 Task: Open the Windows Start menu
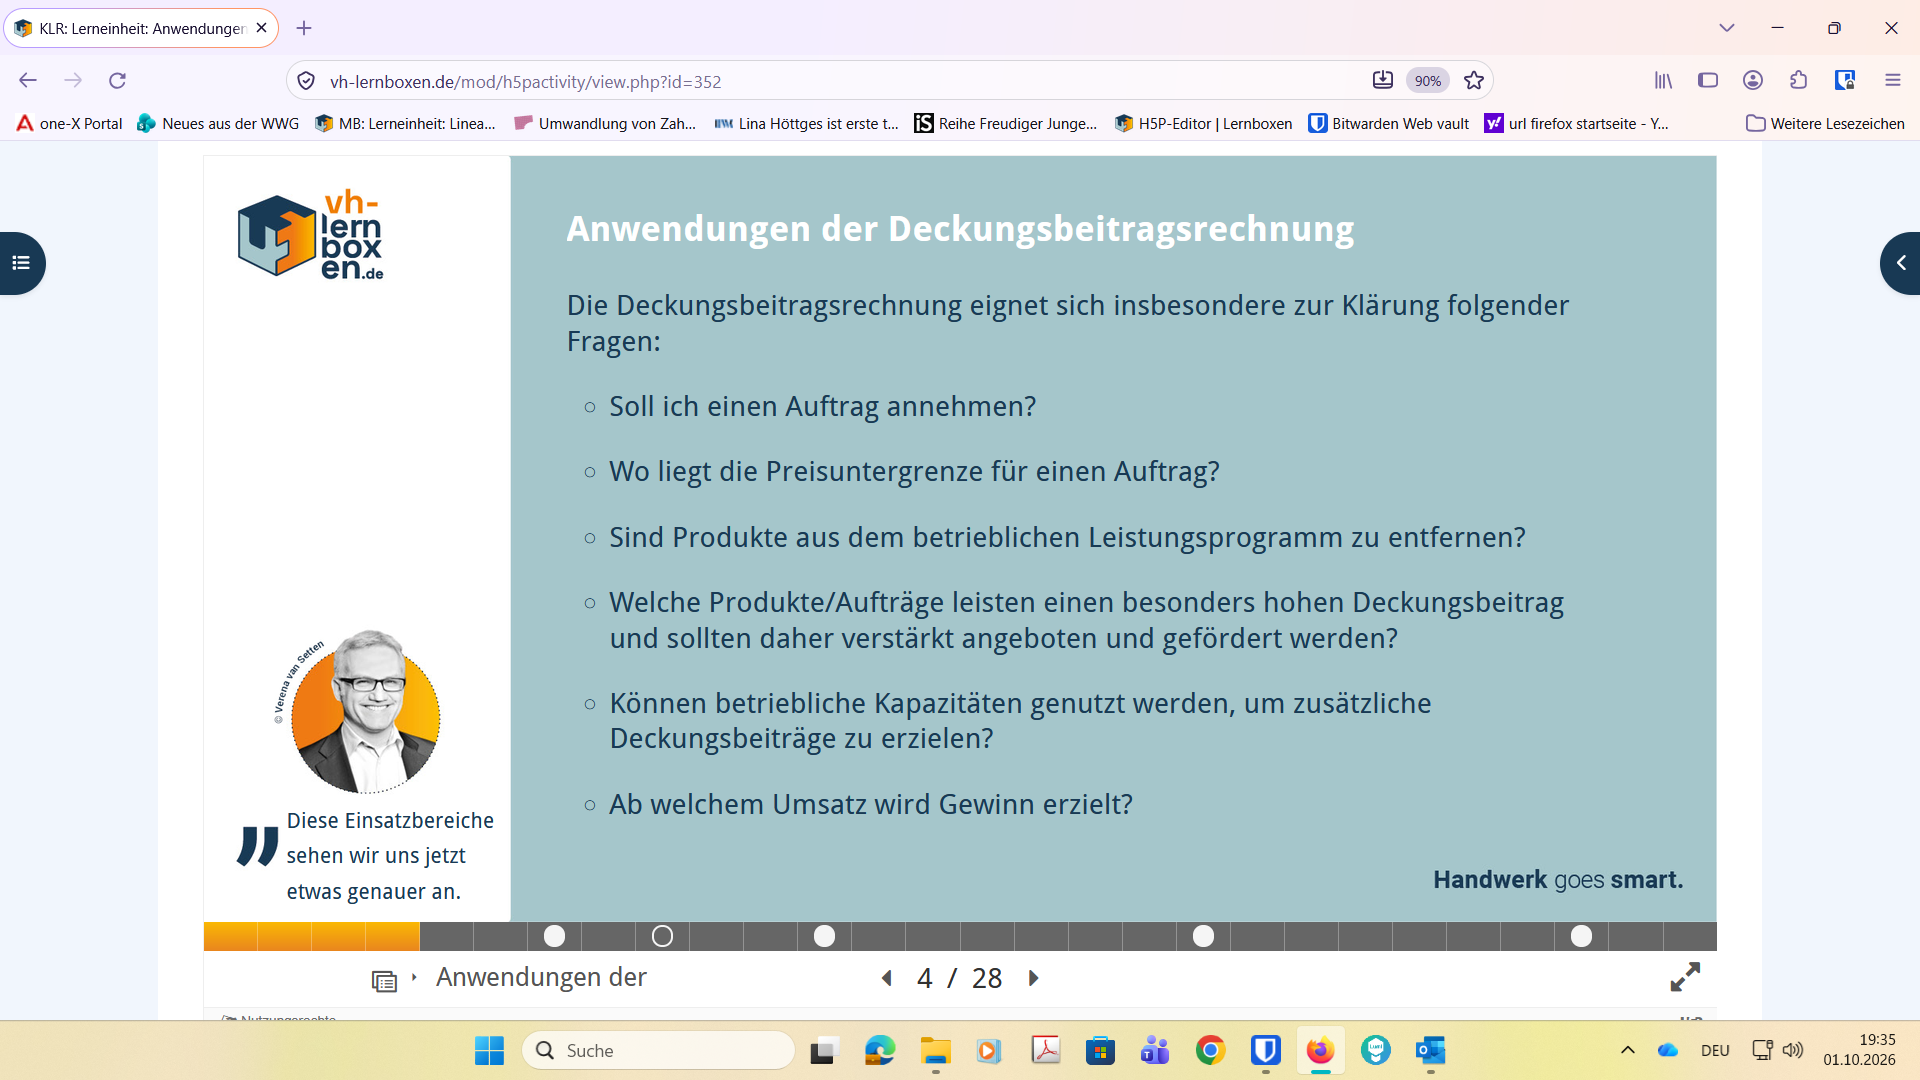489,1050
